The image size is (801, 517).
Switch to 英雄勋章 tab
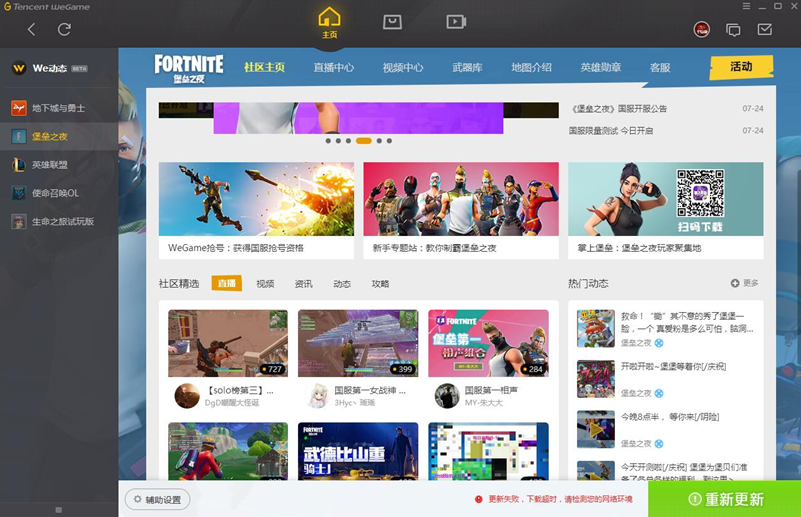click(601, 67)
